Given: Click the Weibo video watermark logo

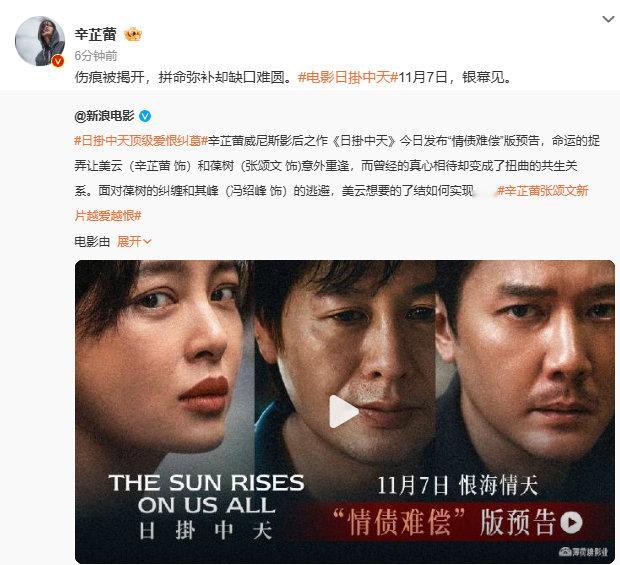Looking at the screenshot, I should tap(583, 552).
